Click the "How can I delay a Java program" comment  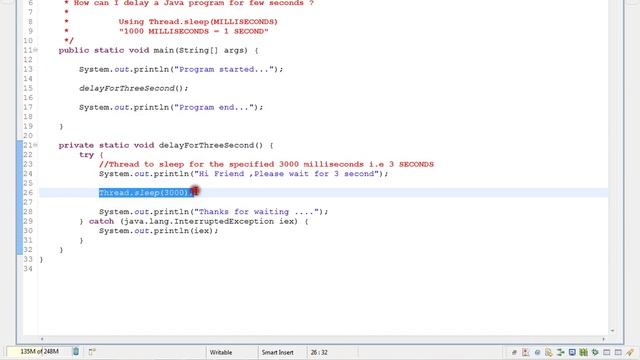pyautogui.click(x=193, y=3)
